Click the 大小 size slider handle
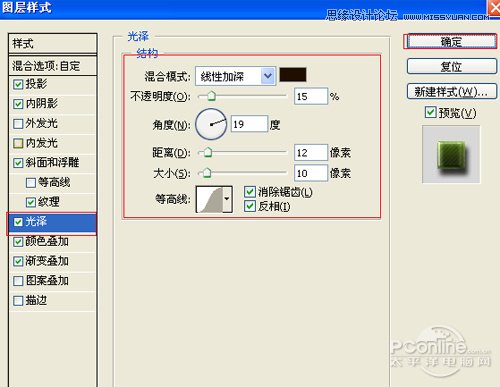 click(x=207, y=173)
